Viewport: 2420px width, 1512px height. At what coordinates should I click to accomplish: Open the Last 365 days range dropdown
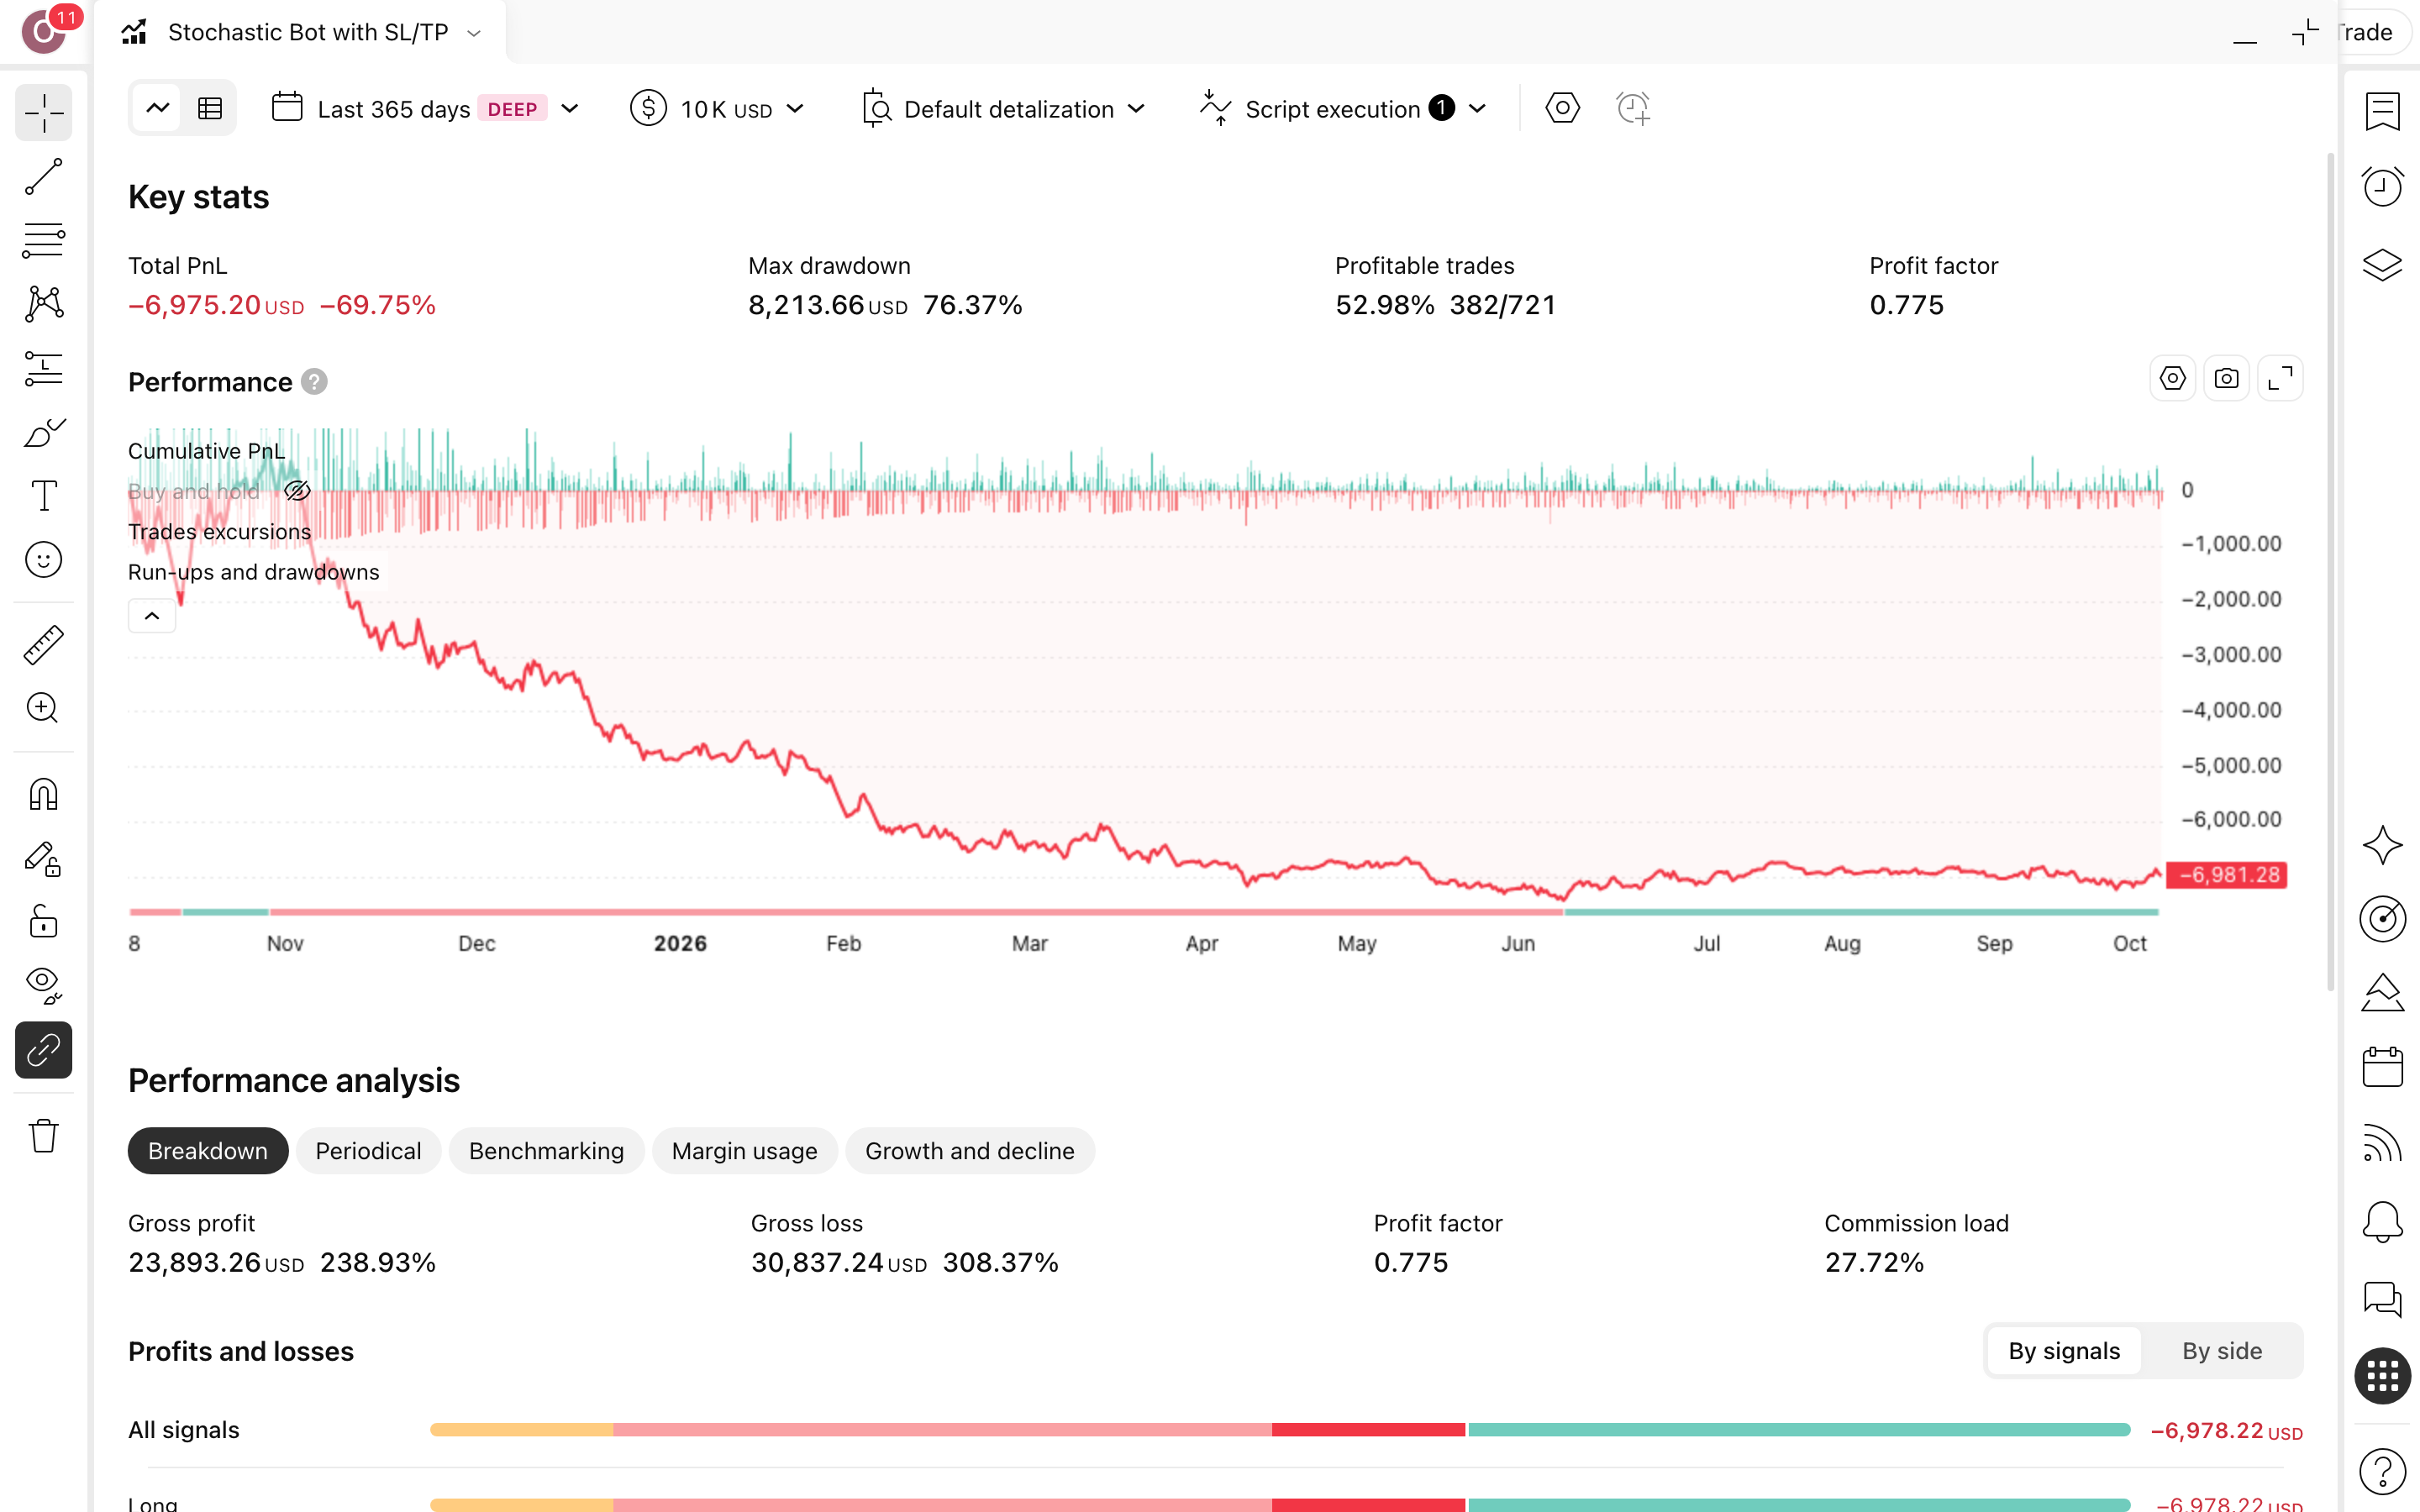click(x=426, y=109)
